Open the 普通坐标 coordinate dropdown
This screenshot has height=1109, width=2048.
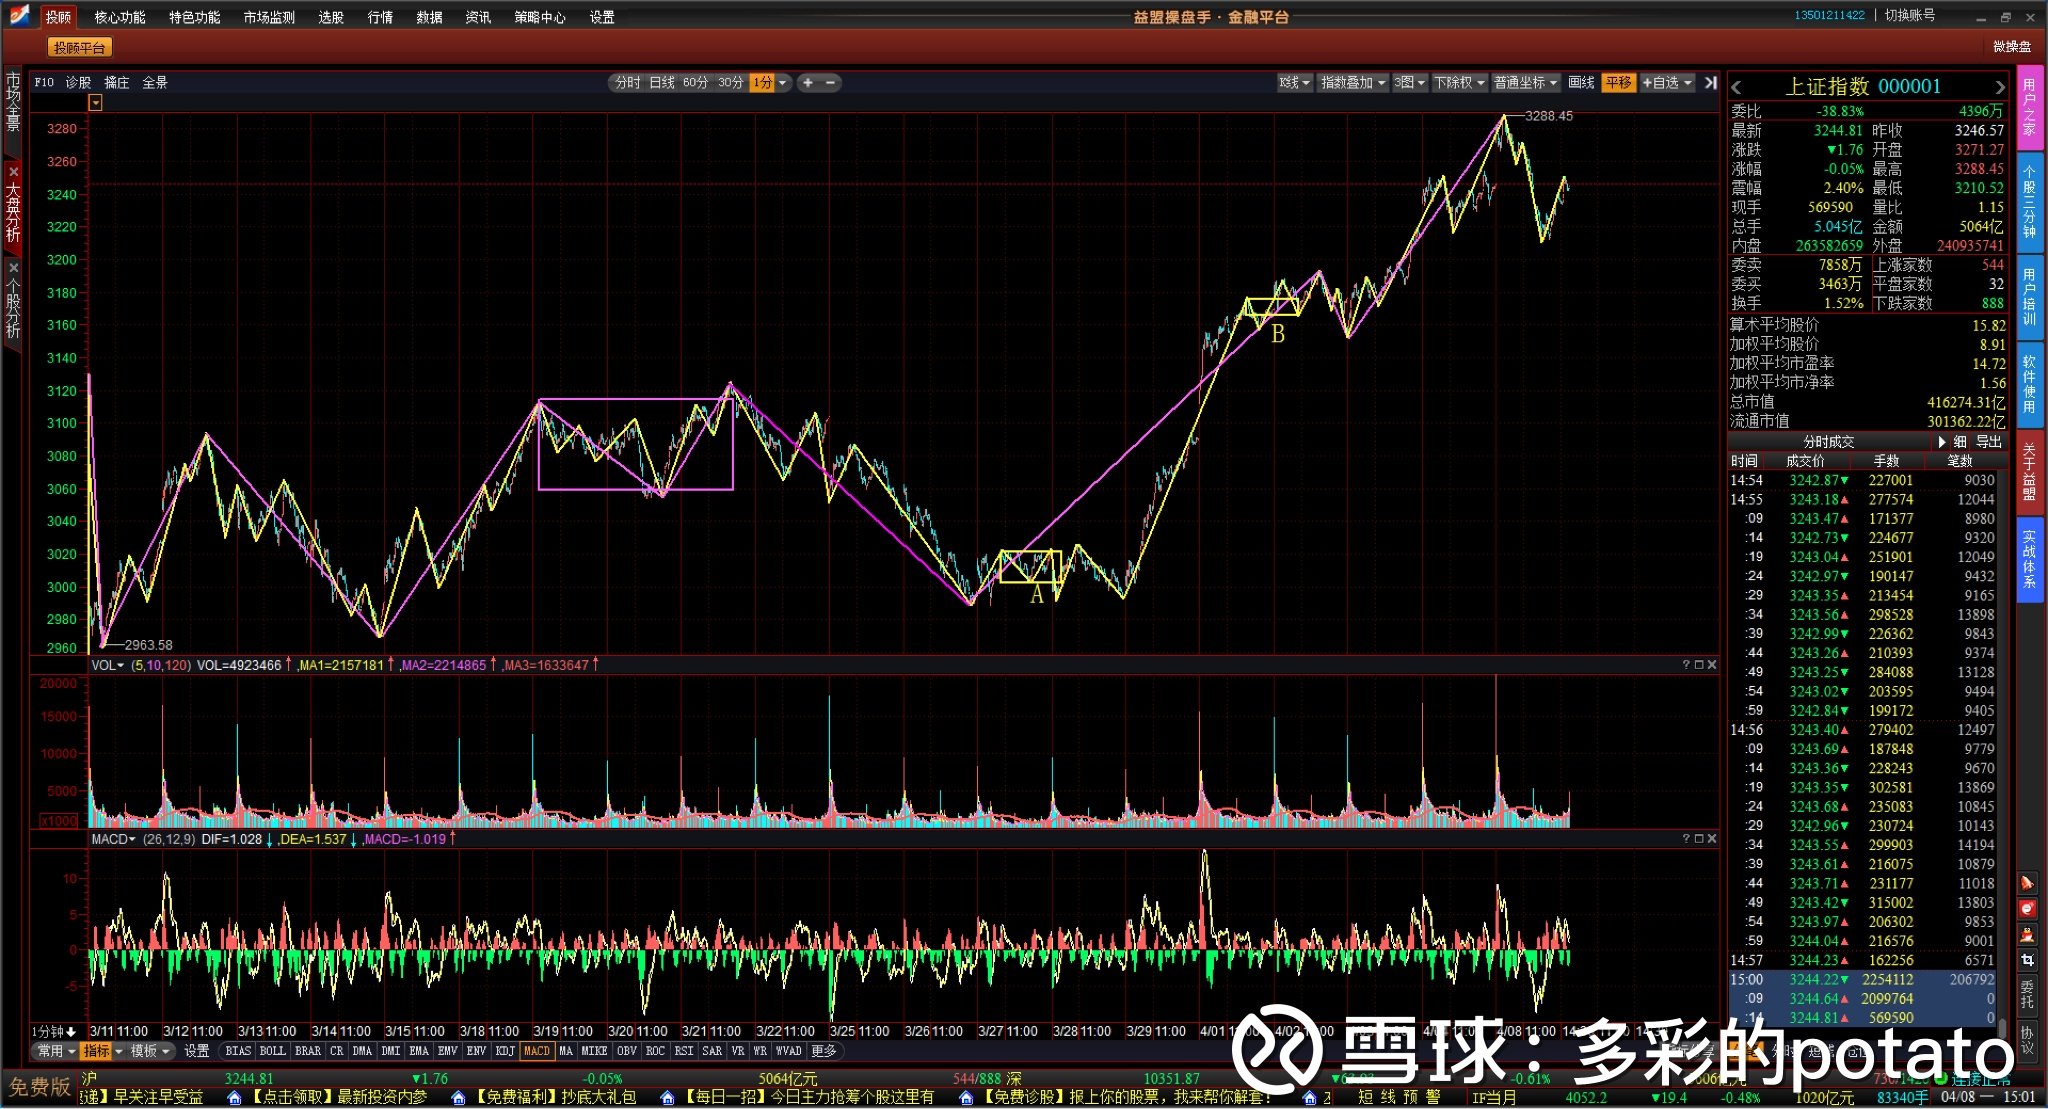pyautogui.click(x=1525, y=83)
